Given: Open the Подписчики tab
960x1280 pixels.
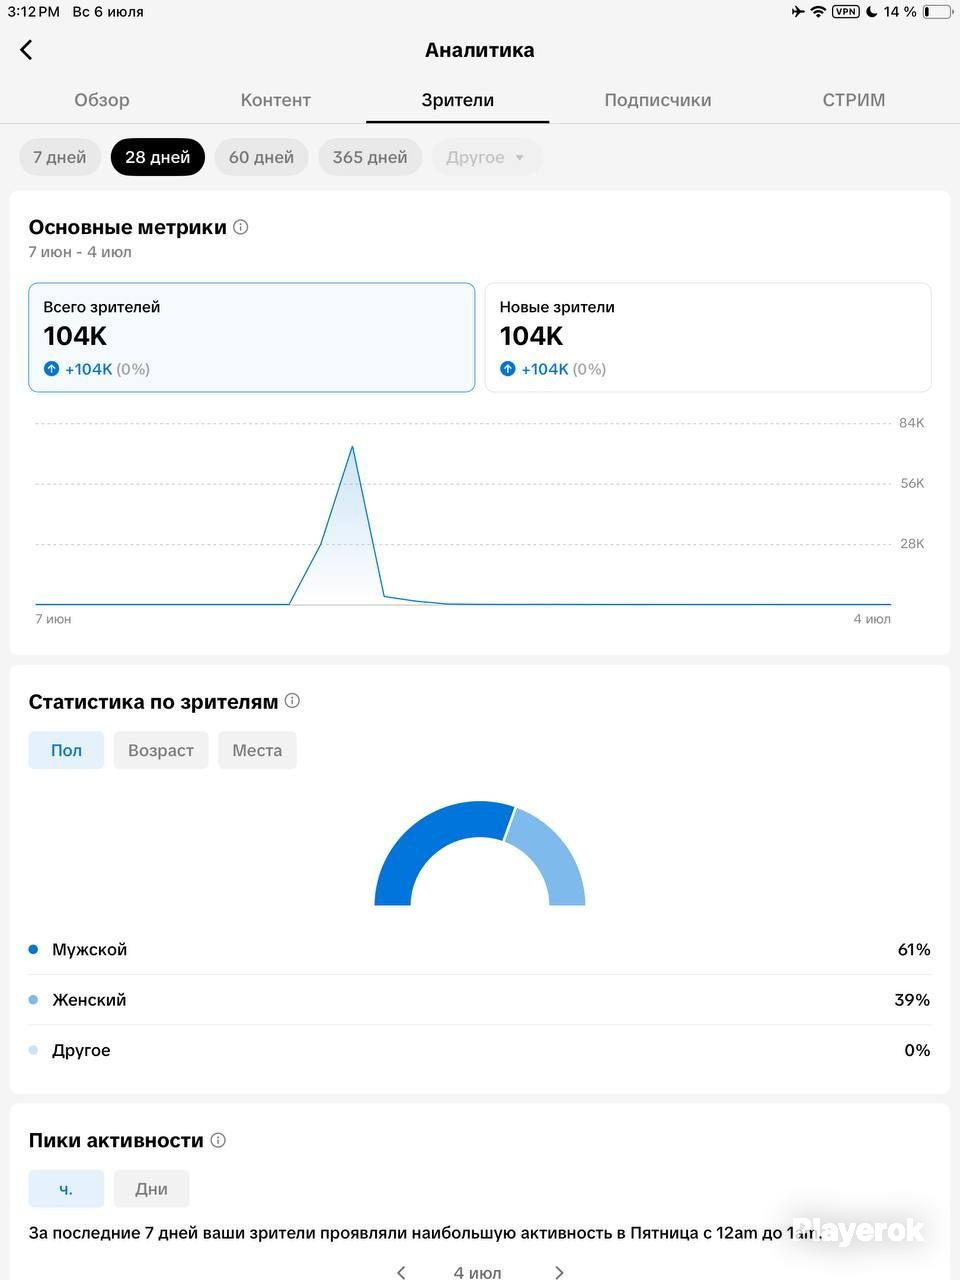Looking at the screenshot, I should click(658, 100).
